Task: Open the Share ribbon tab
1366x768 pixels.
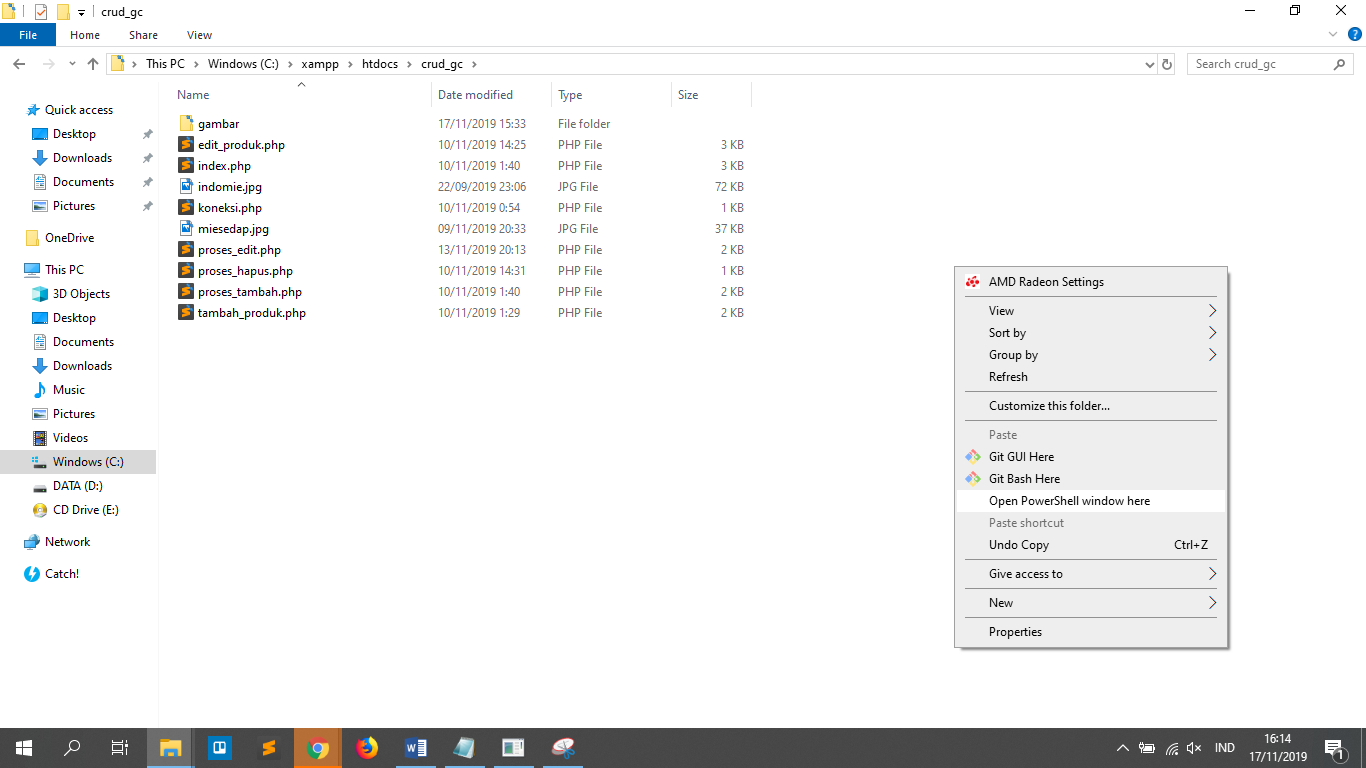Action: pos(143,35)
